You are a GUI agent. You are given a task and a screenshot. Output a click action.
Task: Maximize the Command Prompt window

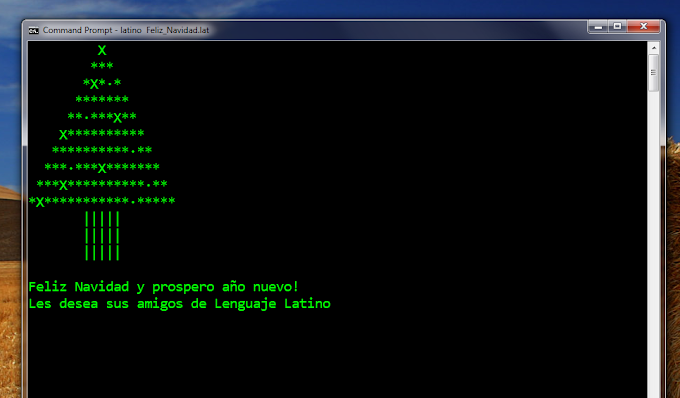(618, 27)
